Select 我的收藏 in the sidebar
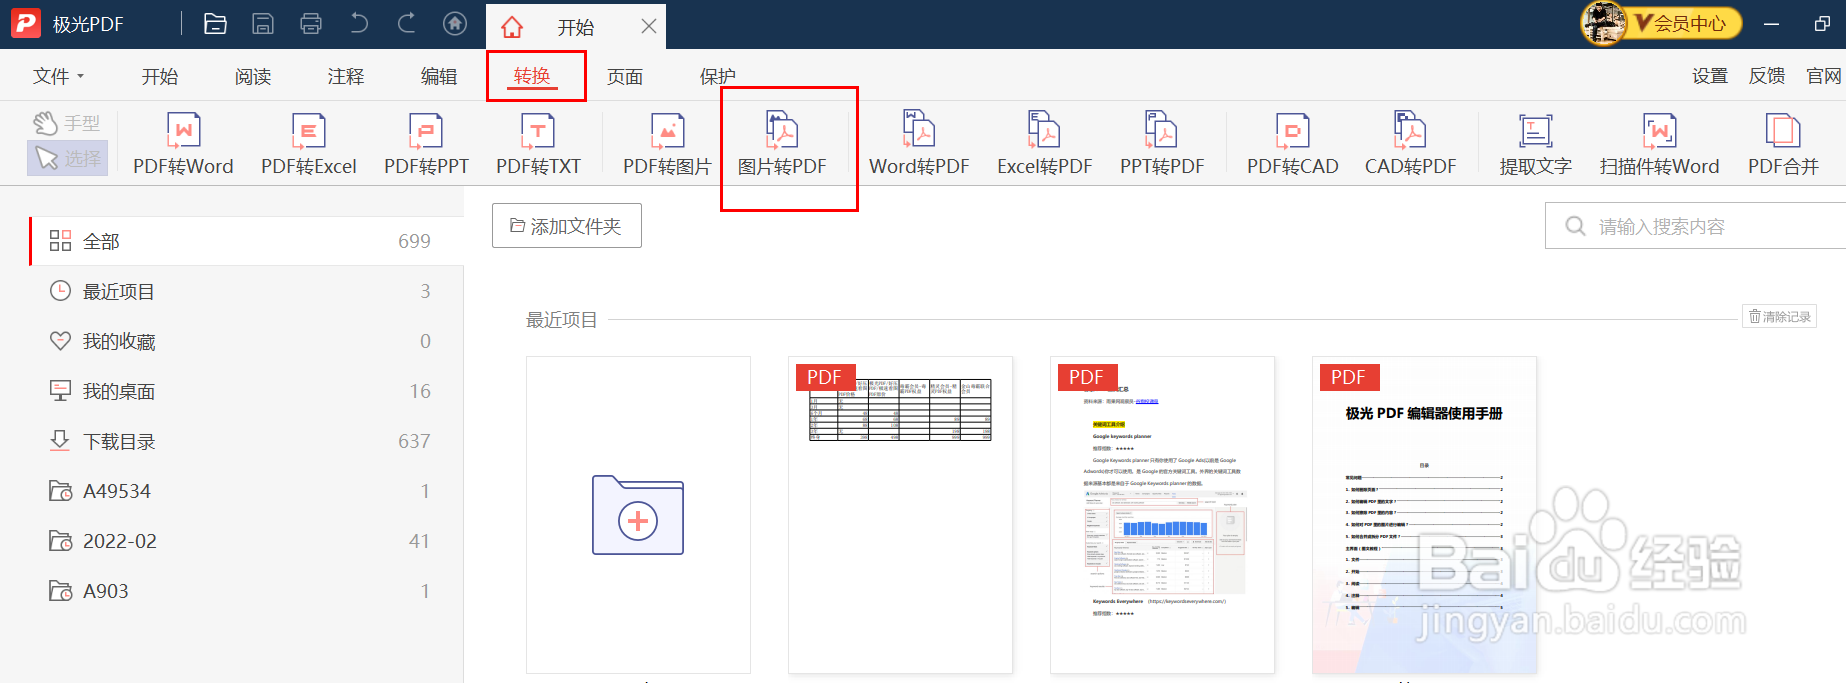 [247, 341]
